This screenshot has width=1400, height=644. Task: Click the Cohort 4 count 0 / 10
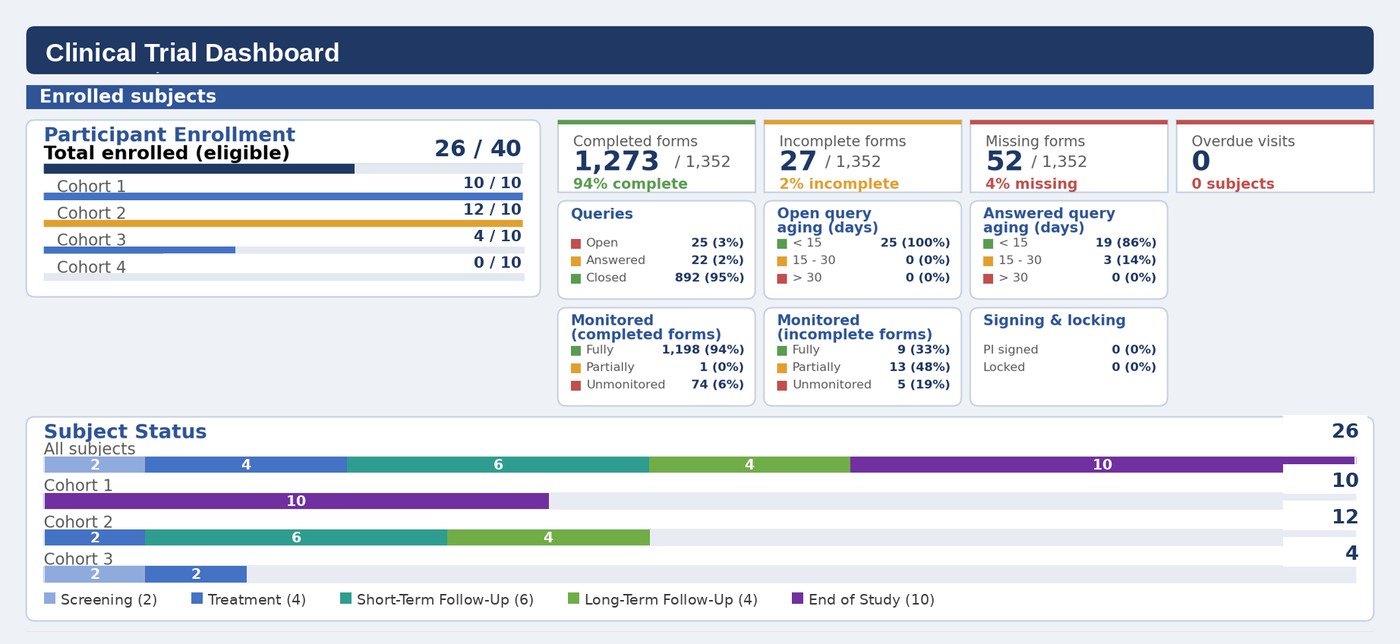497,263
